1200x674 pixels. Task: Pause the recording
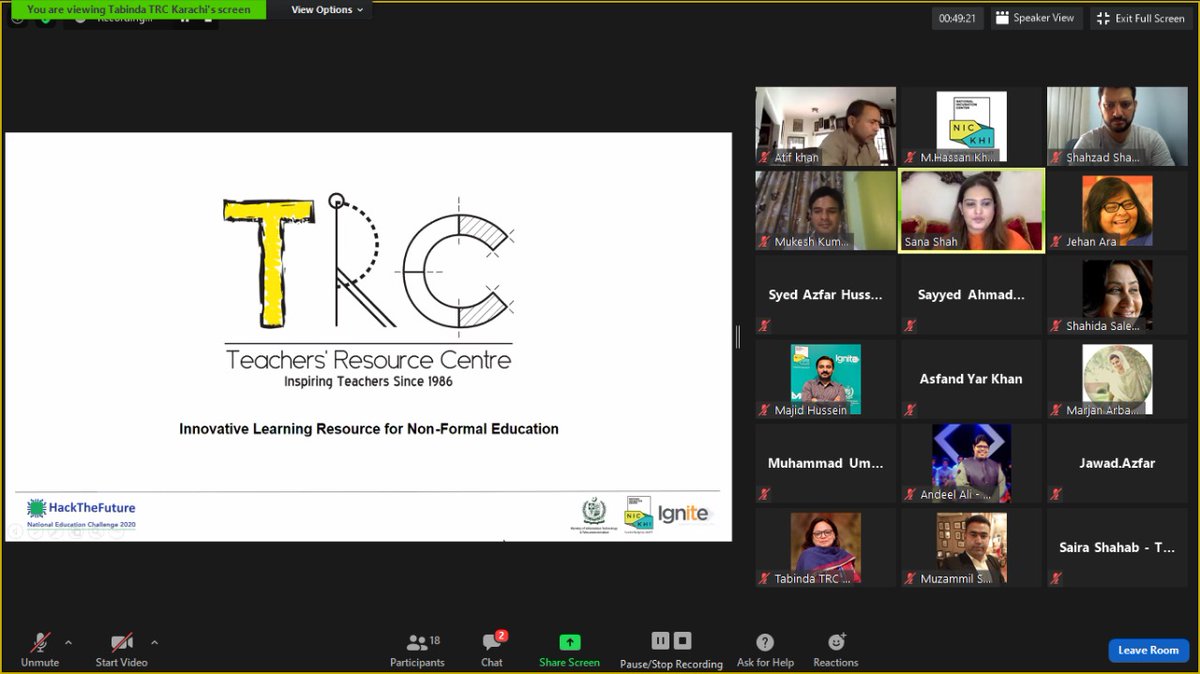coord(660,641)
